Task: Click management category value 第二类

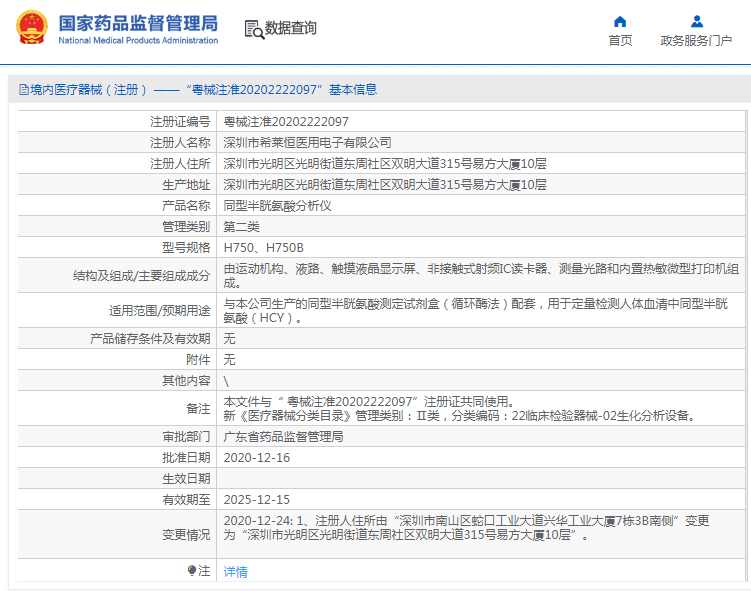Action: tap(241, 227)
